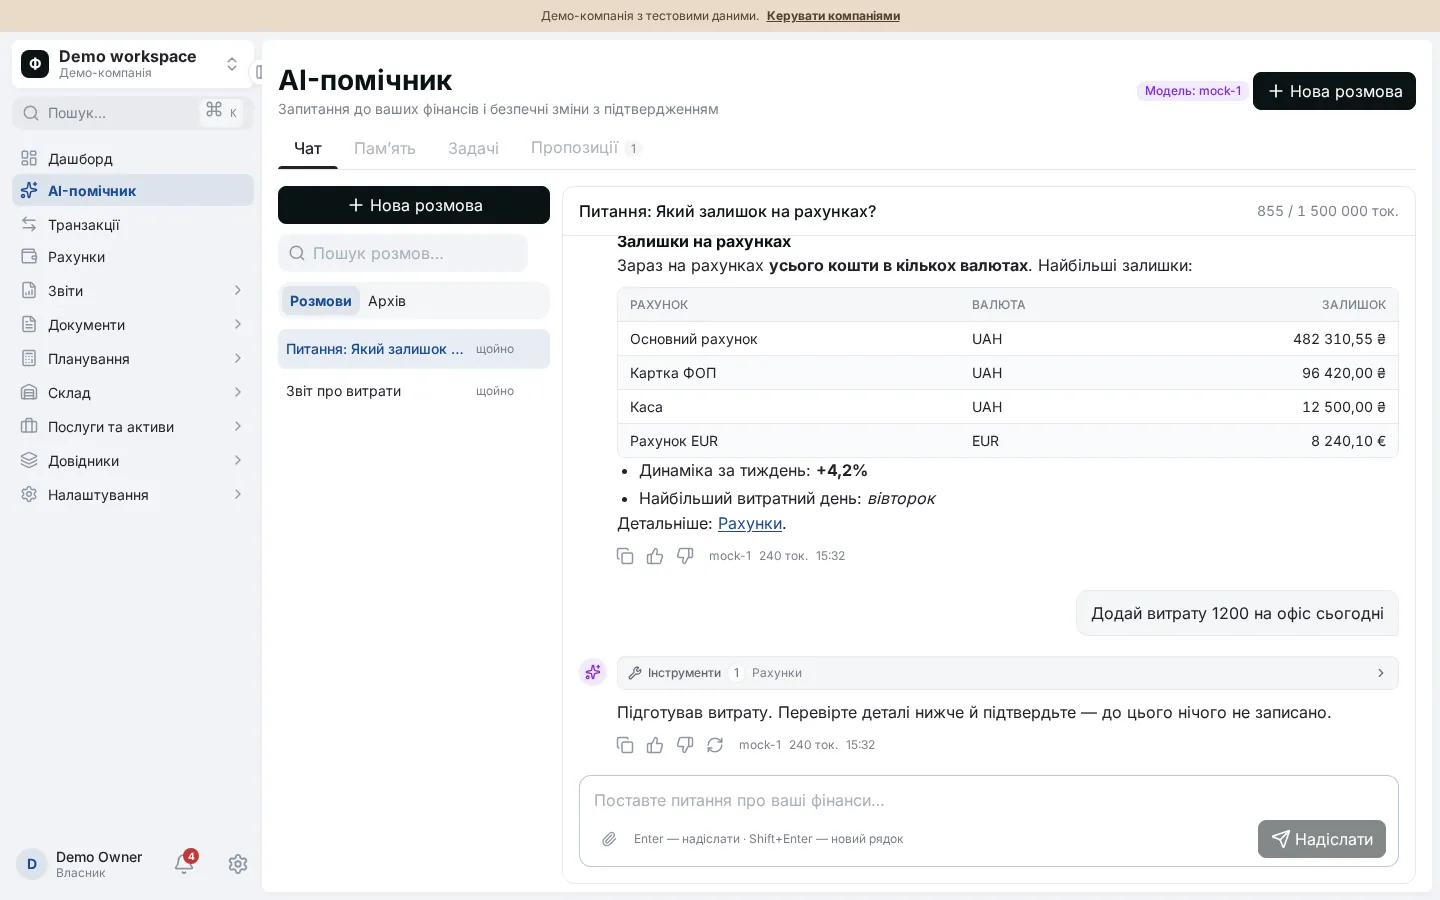Dislike the account balances reply
The width and height of the screenshot is (1440, 900).
click(685, 556)
